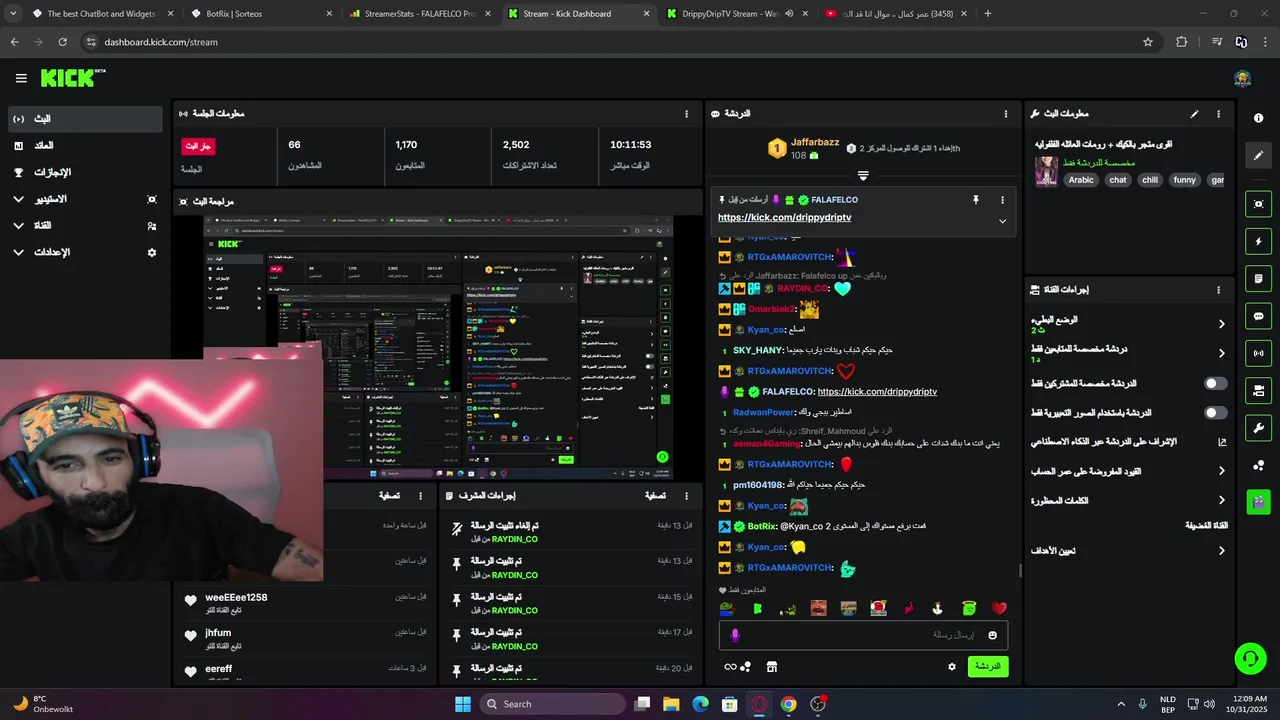Screen dimensions: 1280x720
Task: Click تصفية filter in moderator actions panel
Action: coord(655,496)
